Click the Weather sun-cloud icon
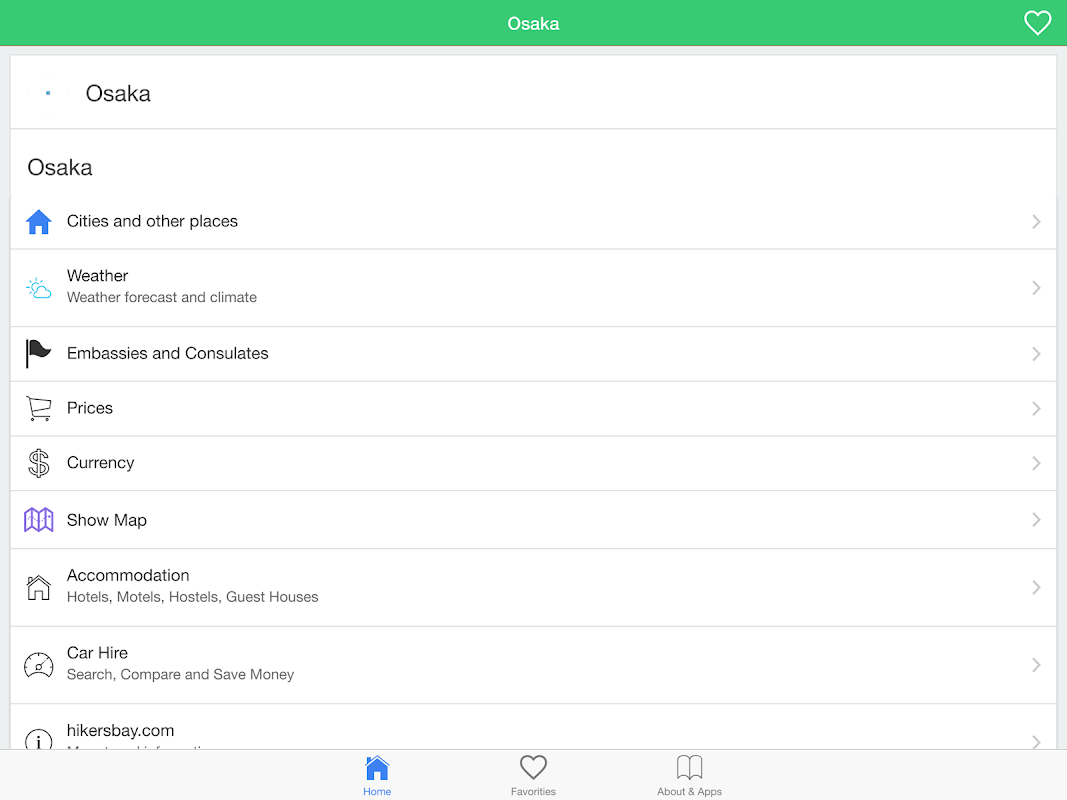Viewport: 1067px width, 800px height. (x=39, y=288)
